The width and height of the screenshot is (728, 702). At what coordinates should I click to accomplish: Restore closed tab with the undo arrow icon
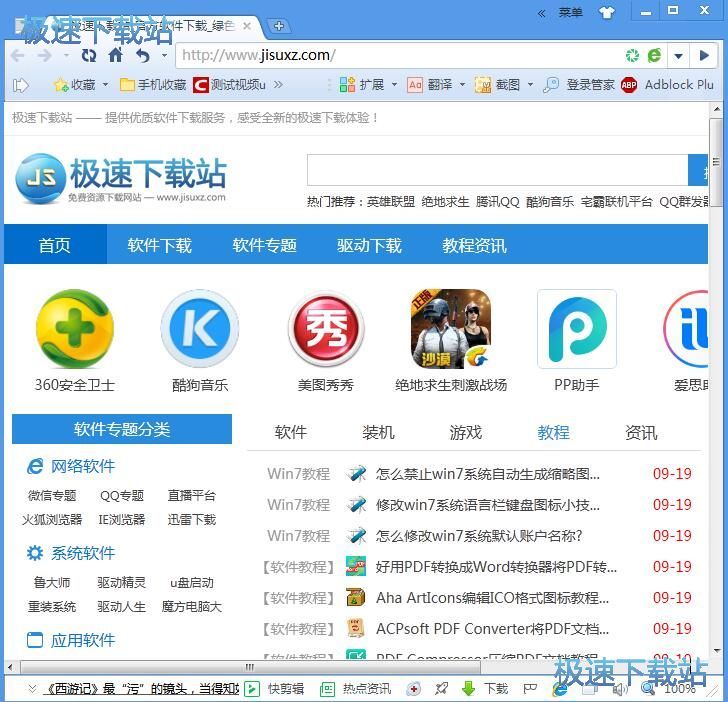click(143, 56)
